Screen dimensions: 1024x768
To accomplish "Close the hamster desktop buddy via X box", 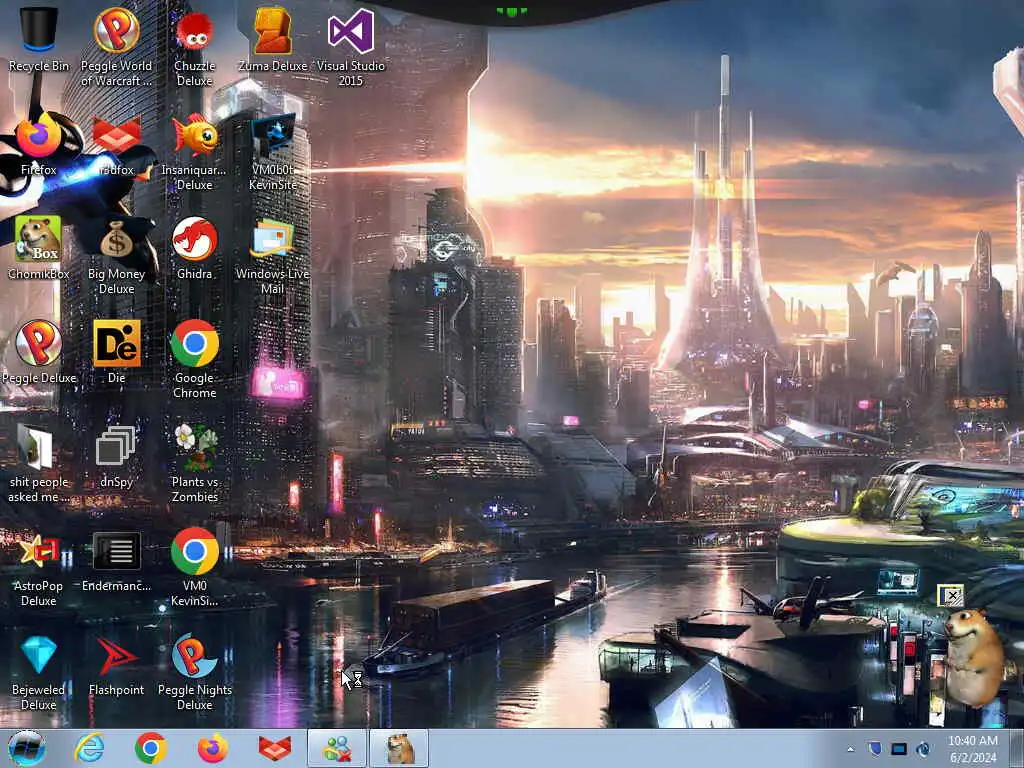I will click(x=952, y=596).
